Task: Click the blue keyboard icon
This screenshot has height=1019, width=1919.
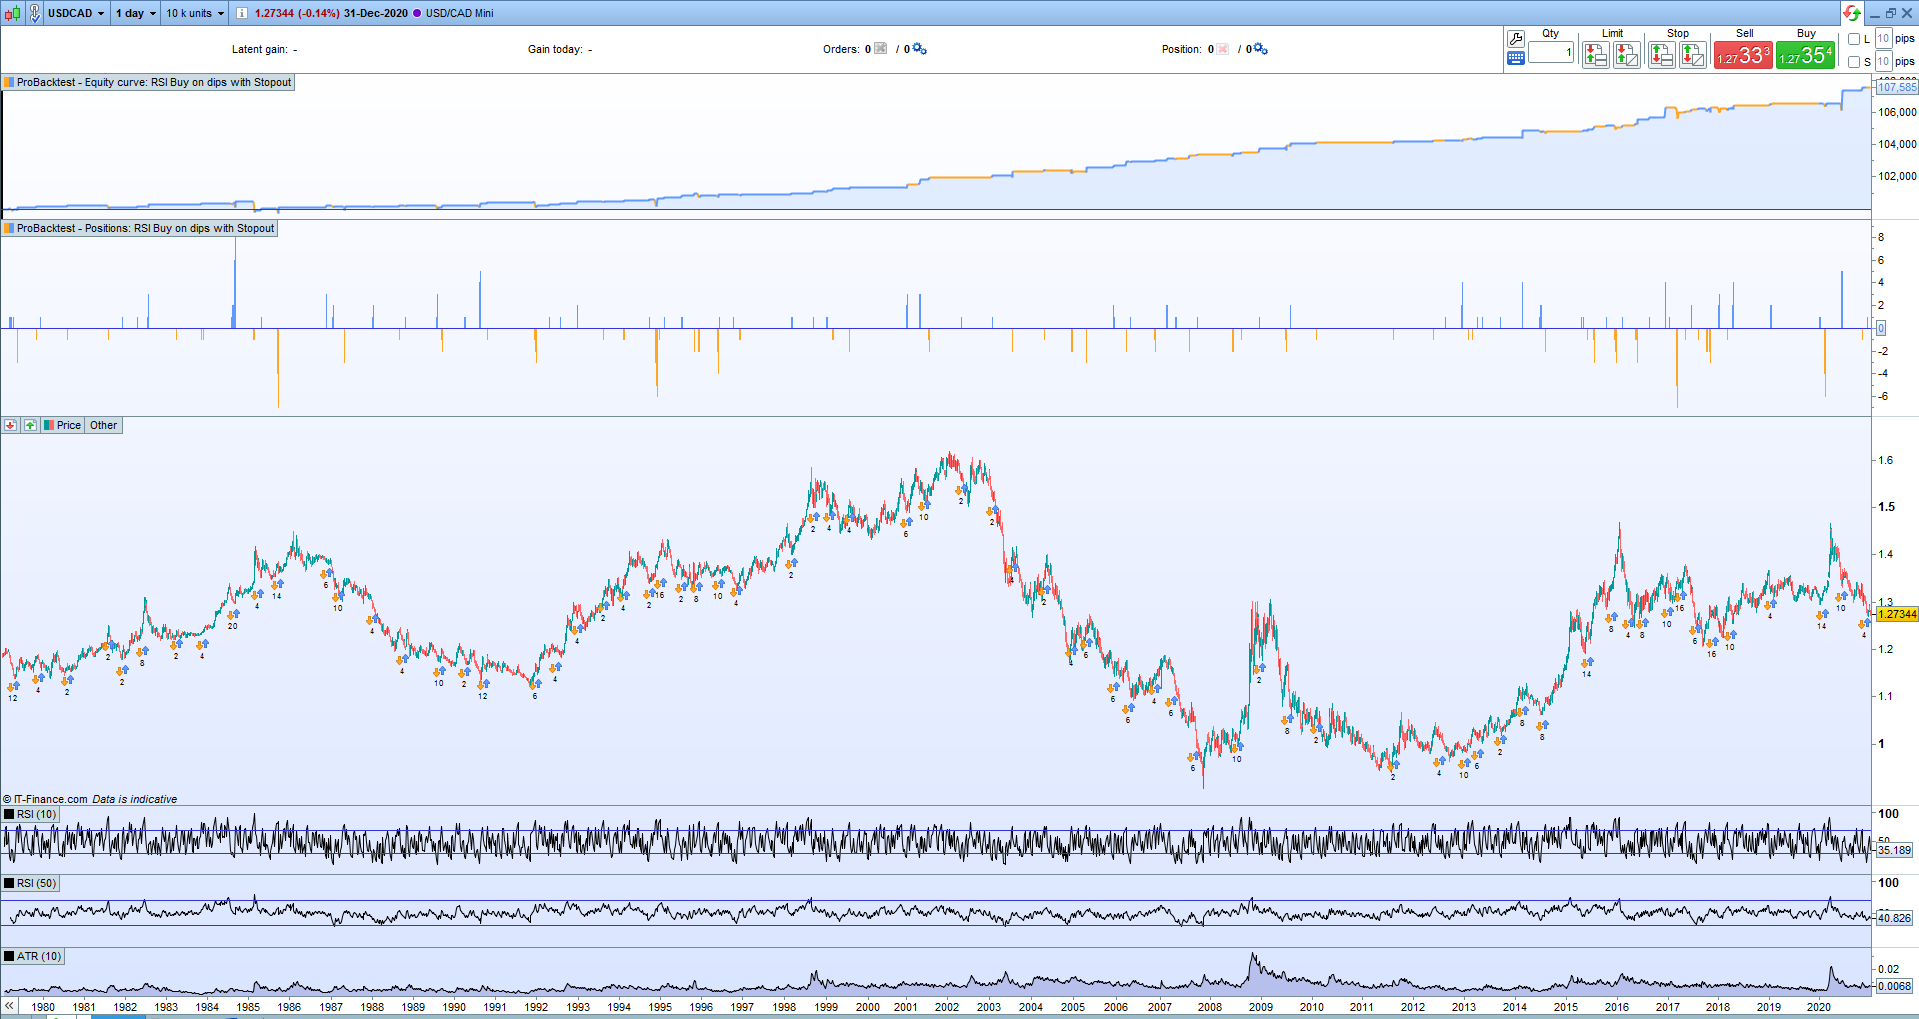Action: pyautogui.click(x=1516, y=58)
